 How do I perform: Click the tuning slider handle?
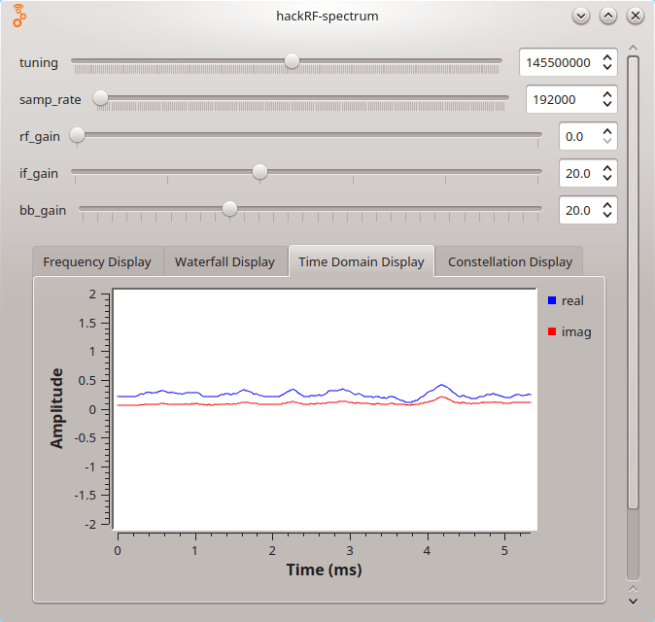pyautogui.click(x=291, y=61)
